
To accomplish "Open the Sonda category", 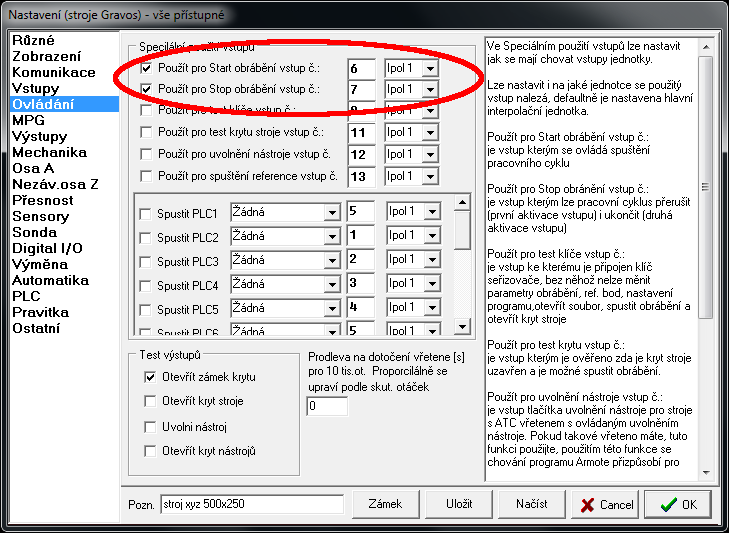I will click(x=34, y=232).
